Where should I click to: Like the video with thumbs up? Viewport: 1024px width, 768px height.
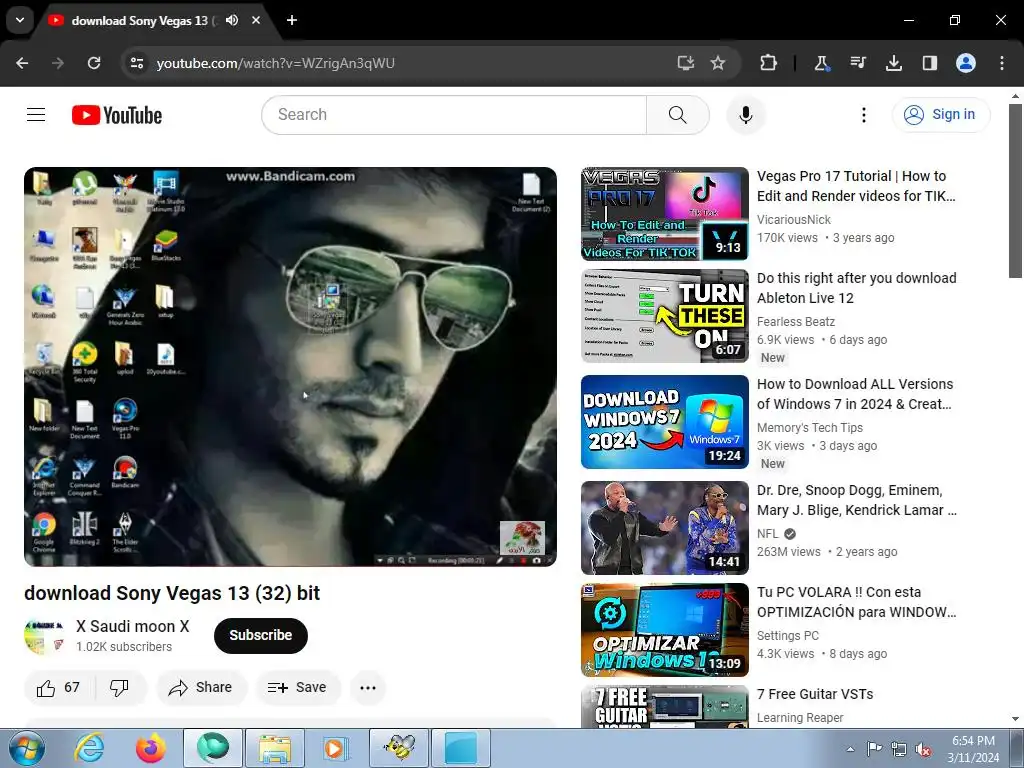(59, 688)
